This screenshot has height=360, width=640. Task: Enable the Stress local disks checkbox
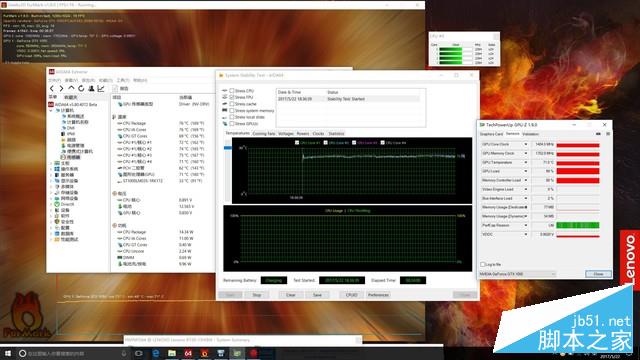tap(231, 117)
